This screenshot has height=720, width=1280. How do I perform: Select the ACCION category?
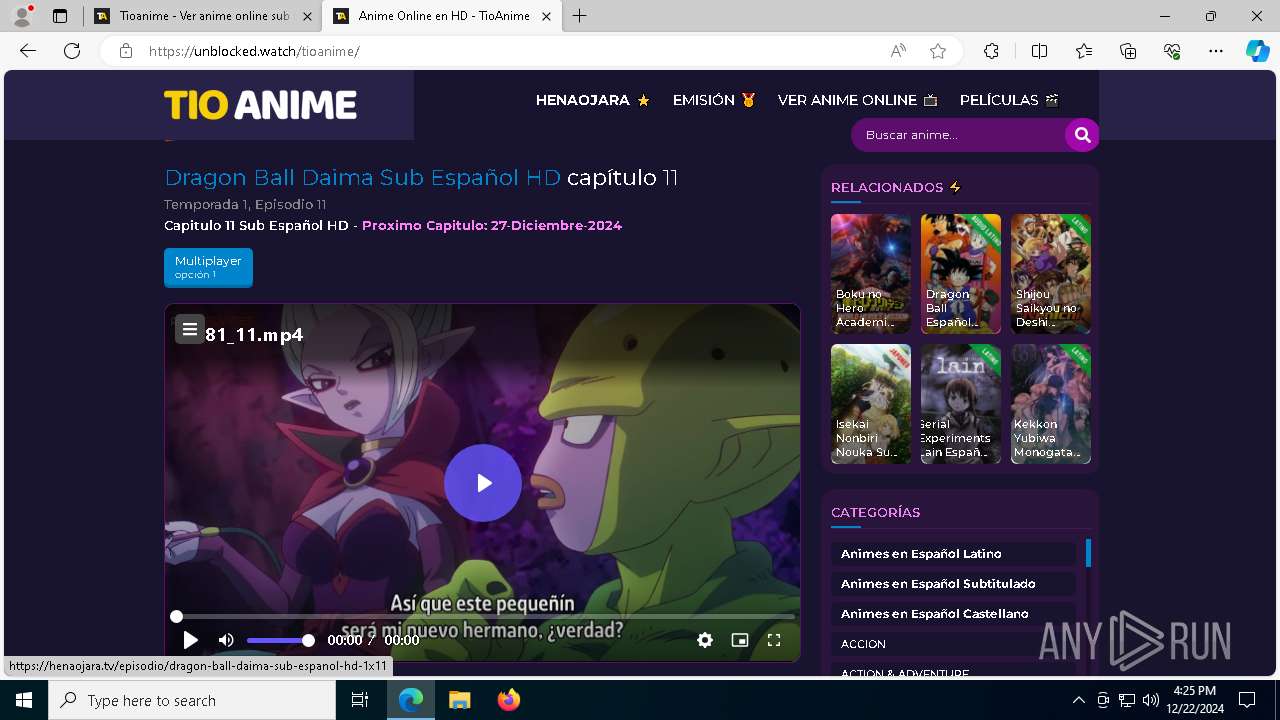click(953, 644)
